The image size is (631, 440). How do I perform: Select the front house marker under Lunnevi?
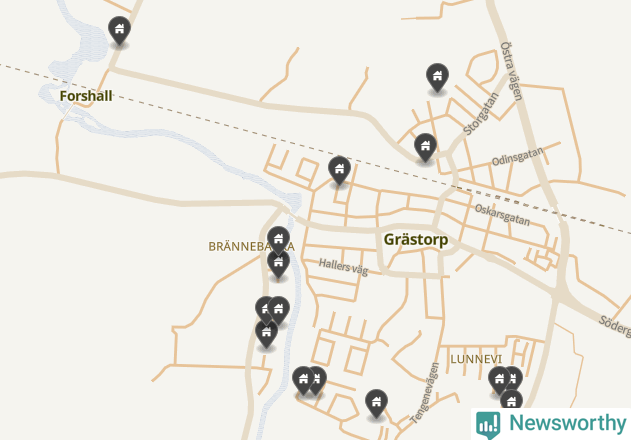coord(499,380)
